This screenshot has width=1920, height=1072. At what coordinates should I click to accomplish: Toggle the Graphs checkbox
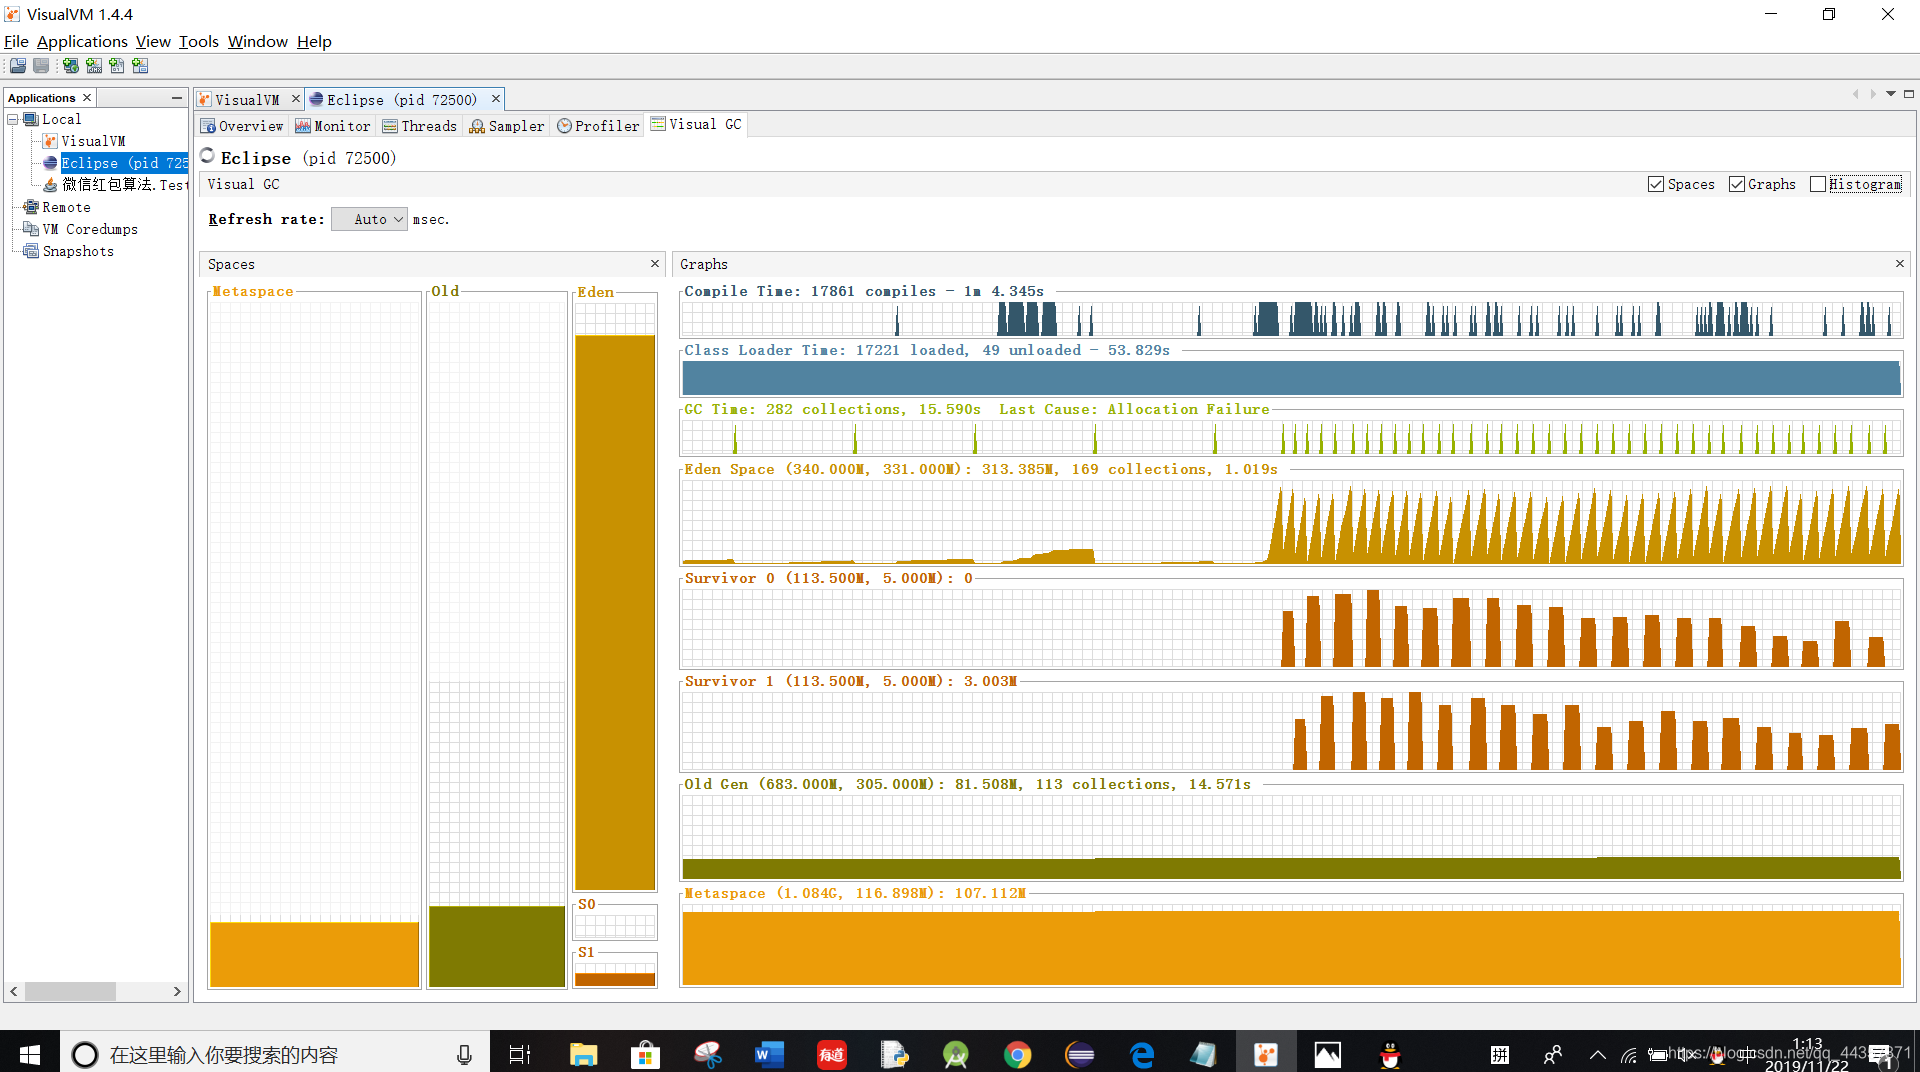click(x=1737, y=184)
